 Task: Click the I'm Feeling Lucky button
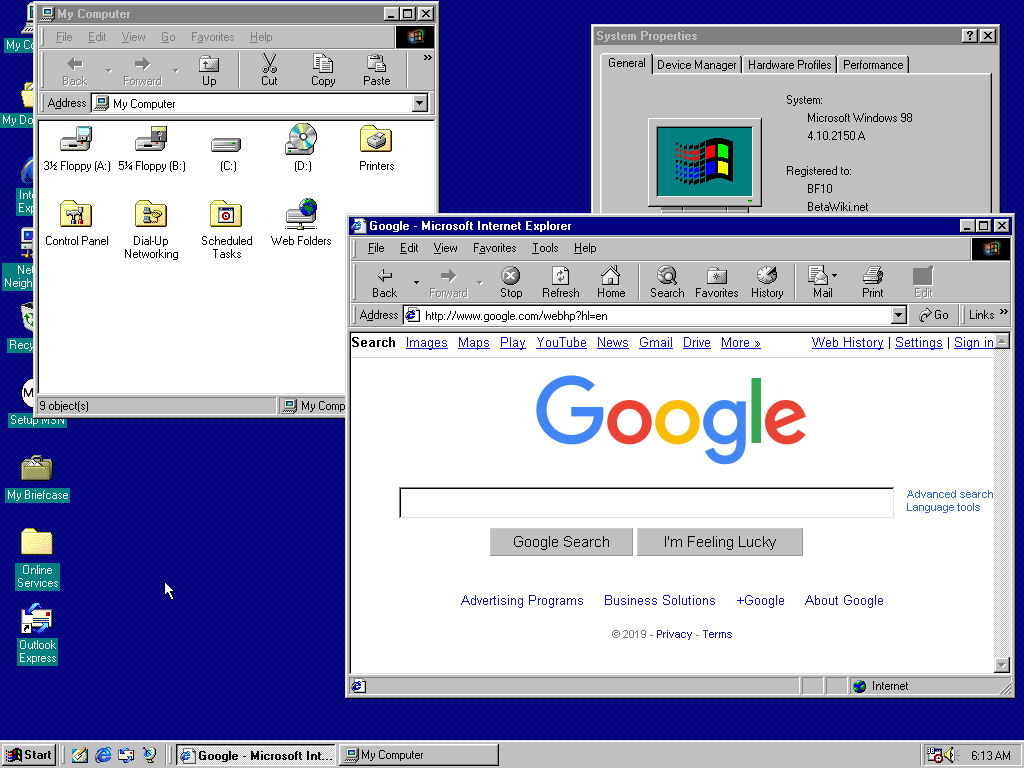(x=719, y=542)
